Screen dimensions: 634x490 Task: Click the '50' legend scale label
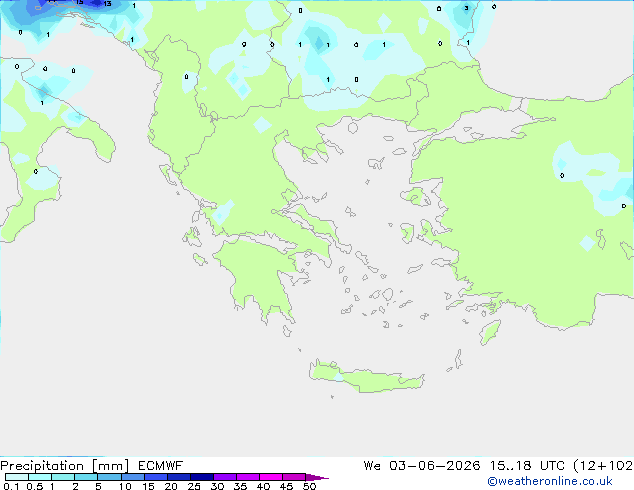pos(309,486)
